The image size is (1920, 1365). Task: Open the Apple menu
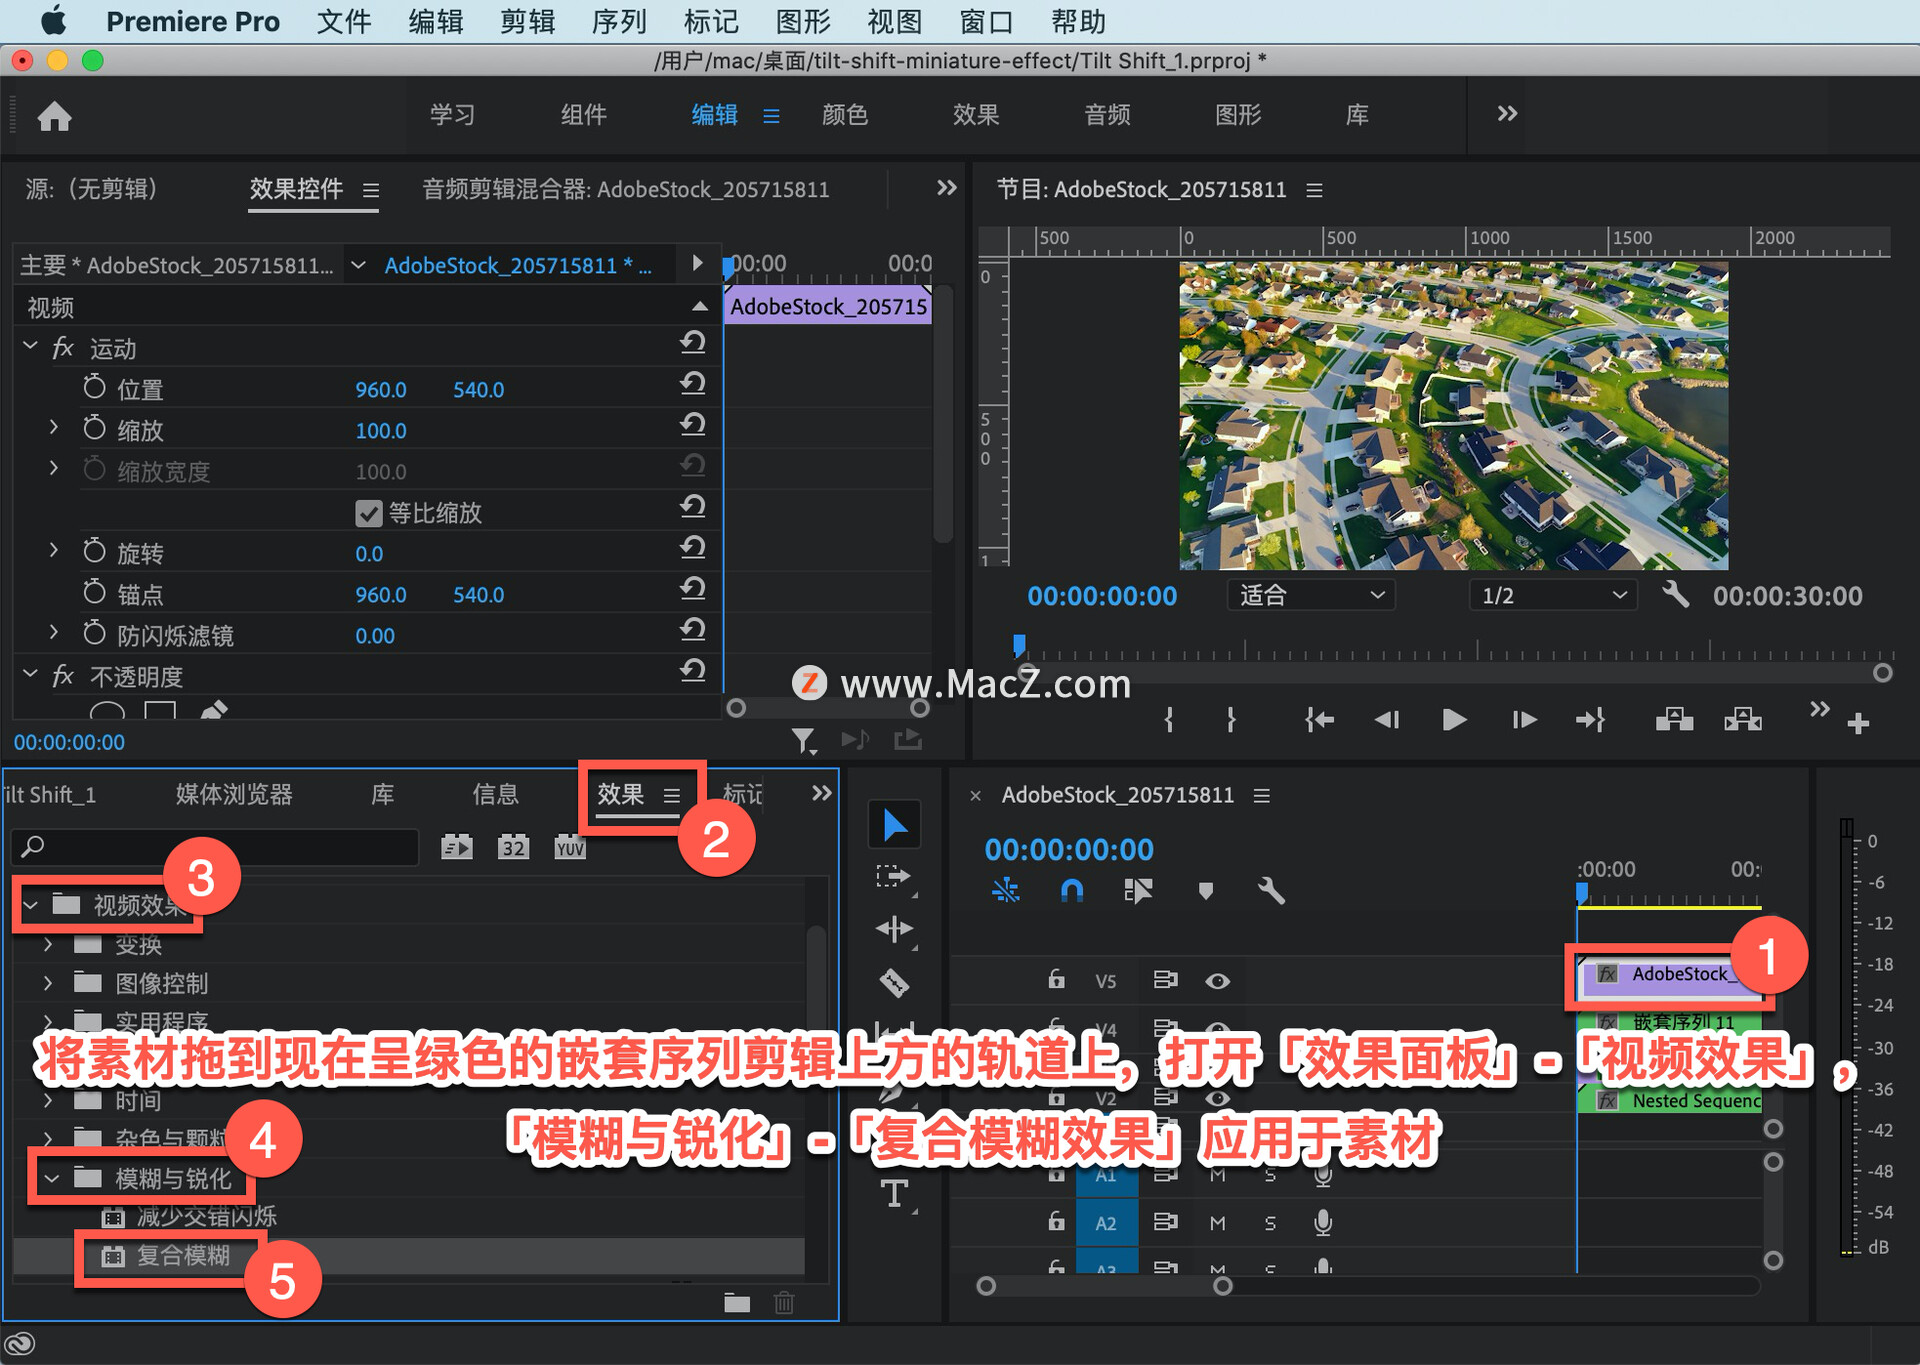[x=53, y=21]
